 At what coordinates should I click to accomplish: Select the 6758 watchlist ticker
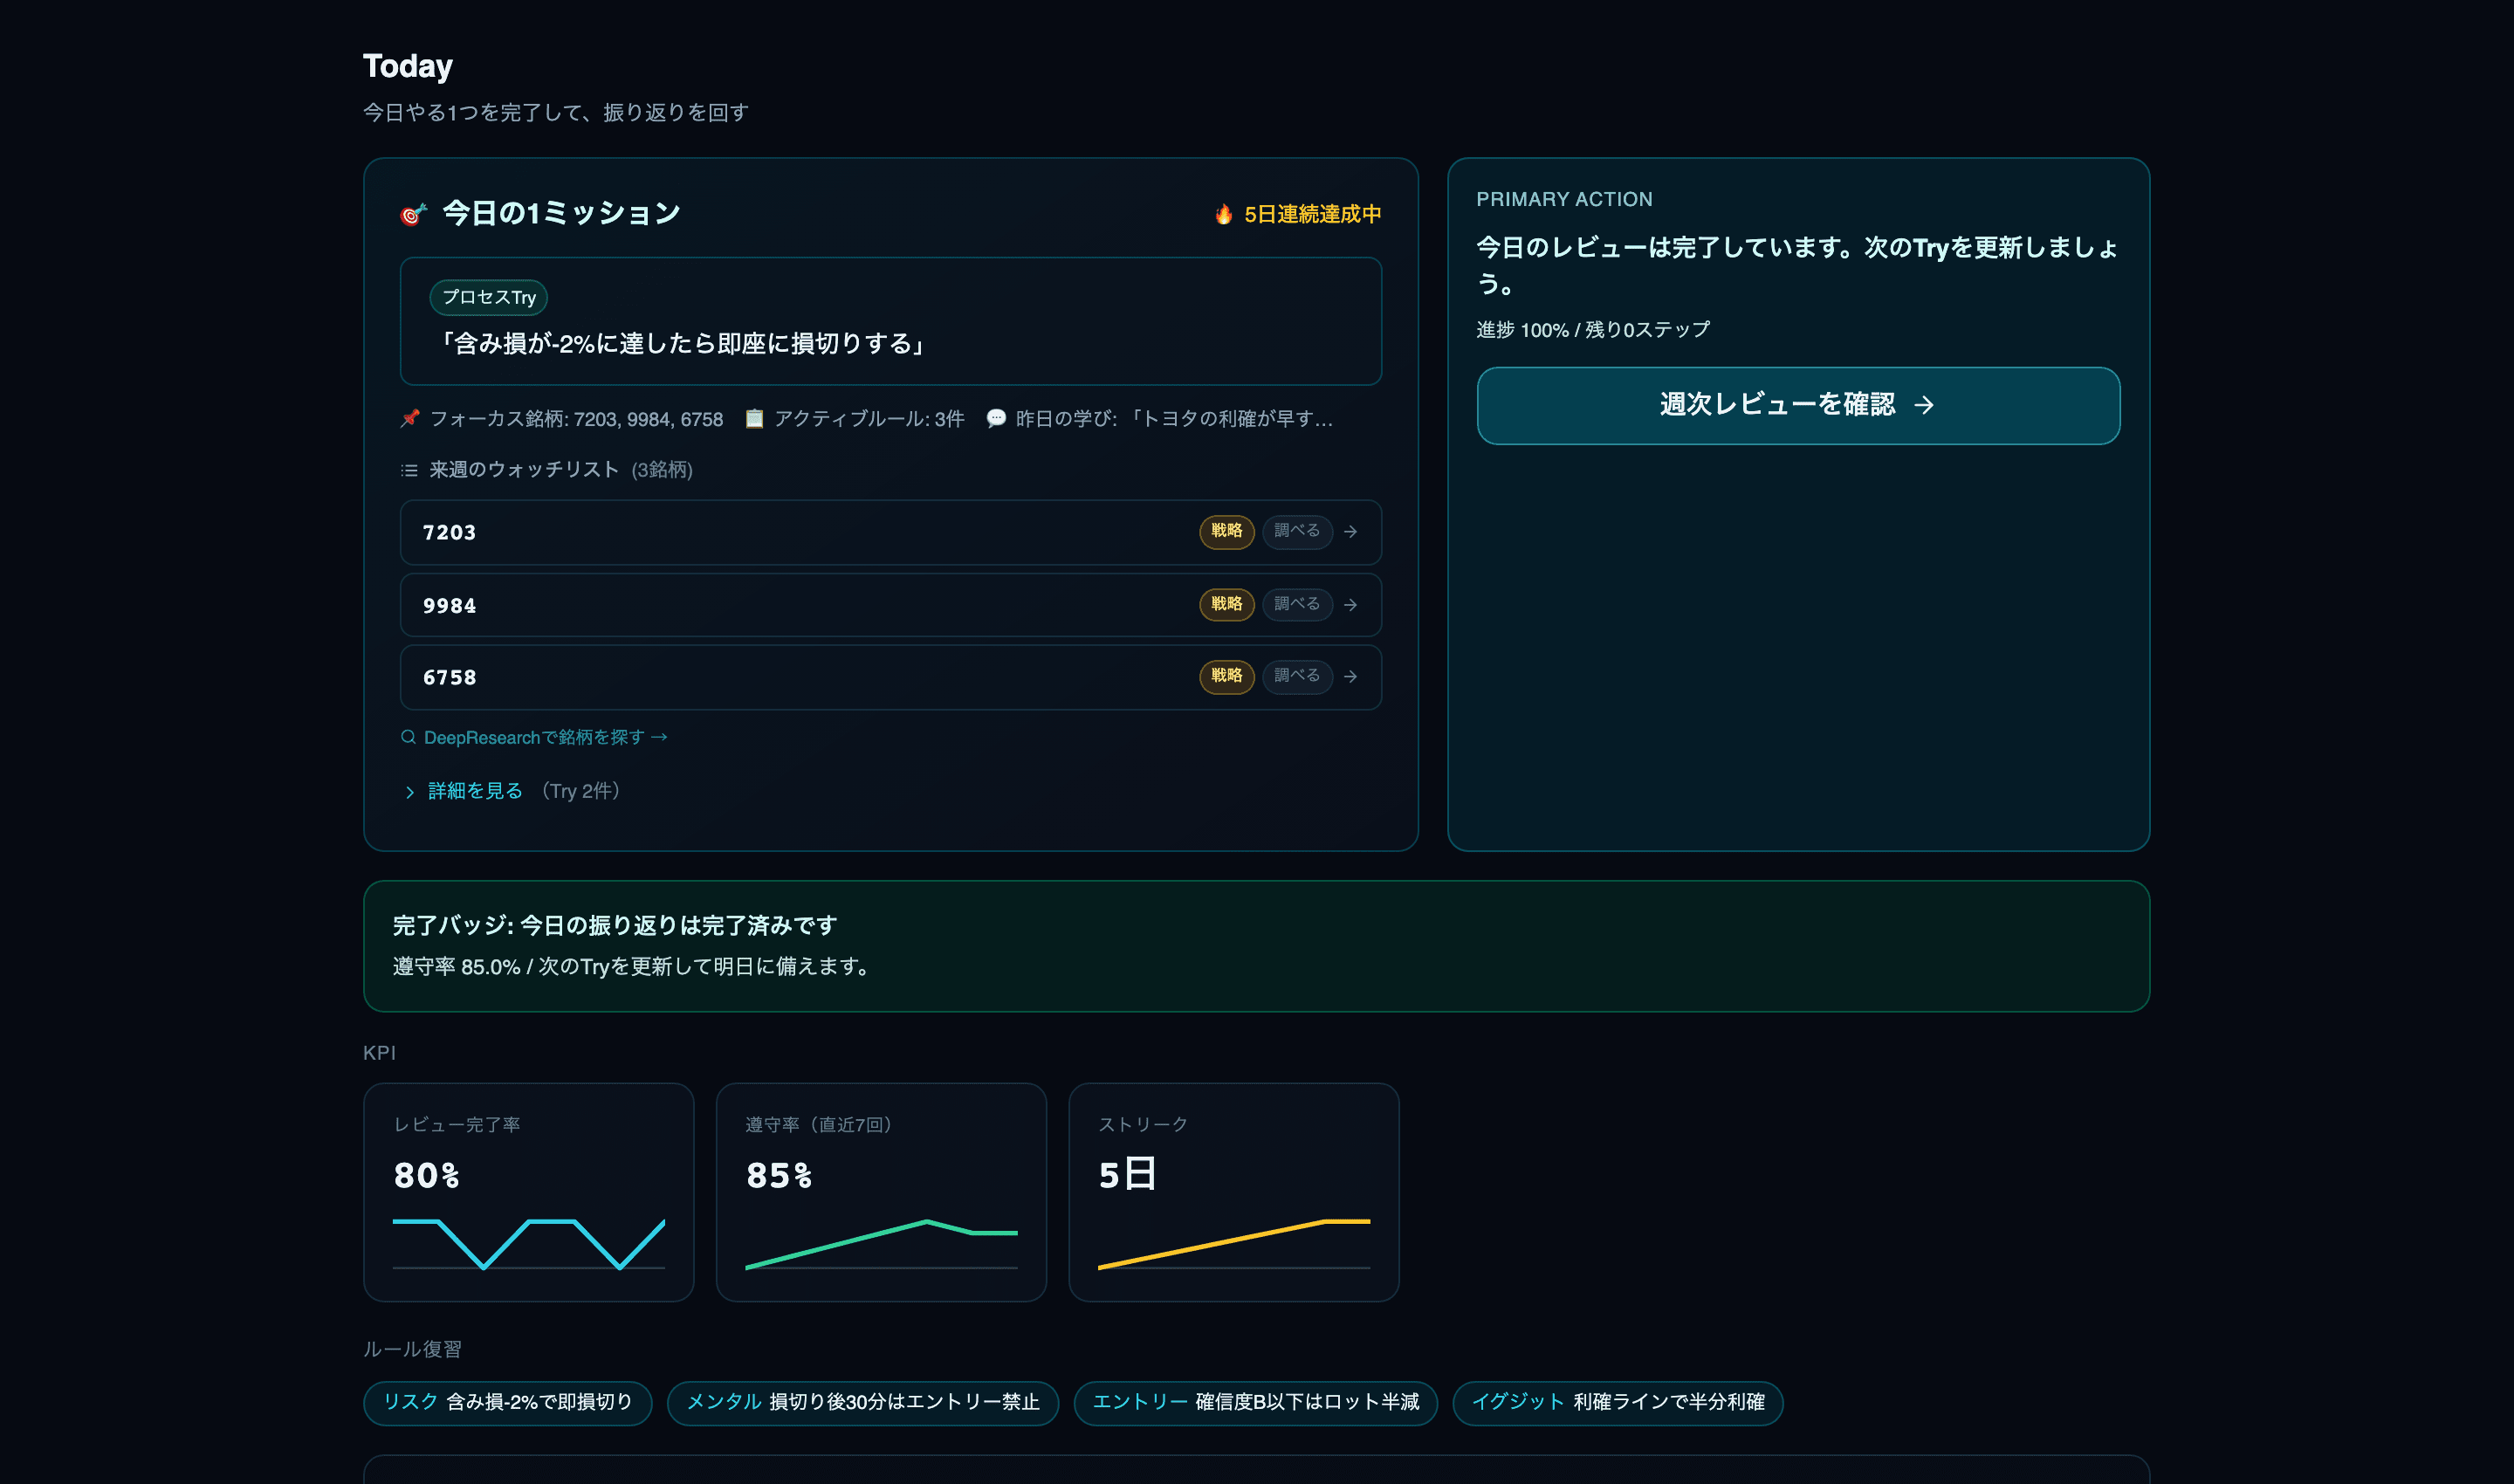coord(449,677)
